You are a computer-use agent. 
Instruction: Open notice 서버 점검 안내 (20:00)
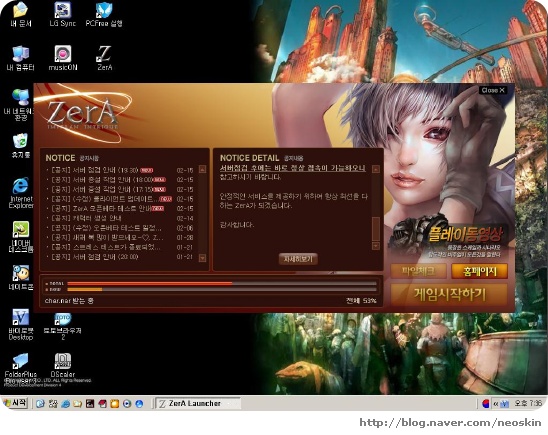(94, 257)
